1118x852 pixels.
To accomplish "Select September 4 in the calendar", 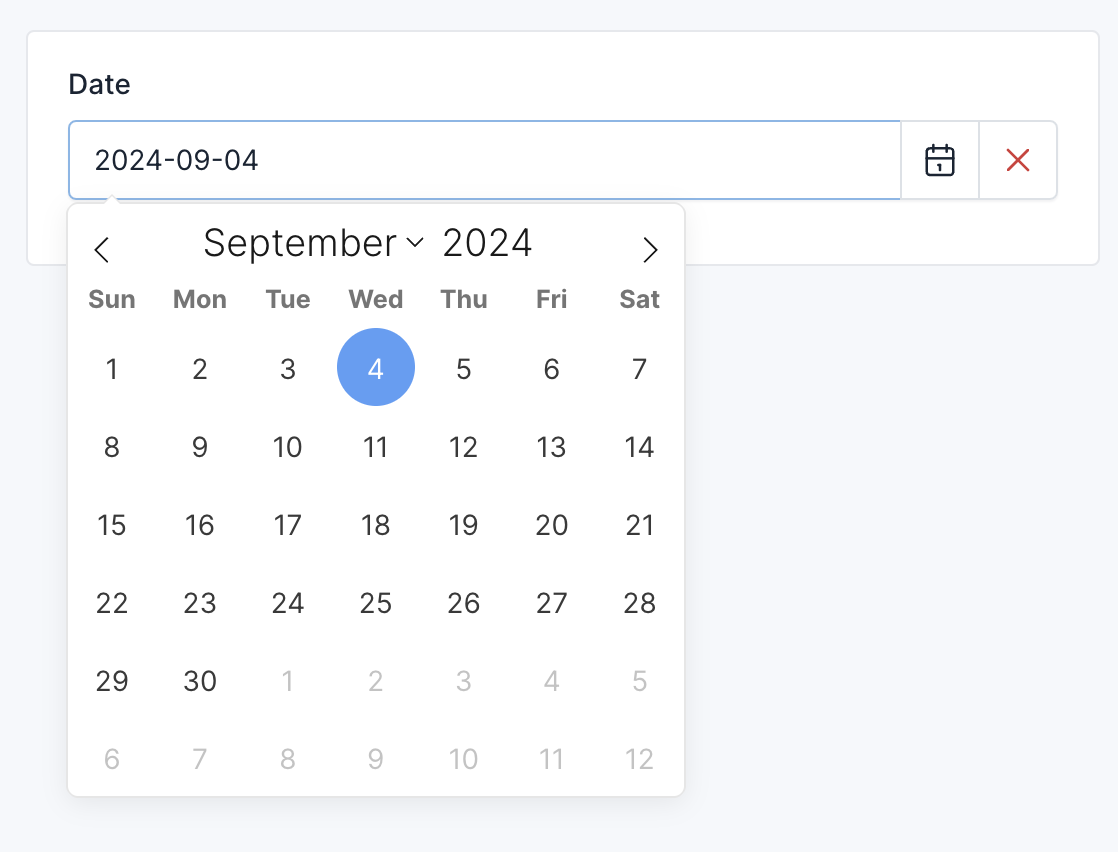I will click(376, 368).
